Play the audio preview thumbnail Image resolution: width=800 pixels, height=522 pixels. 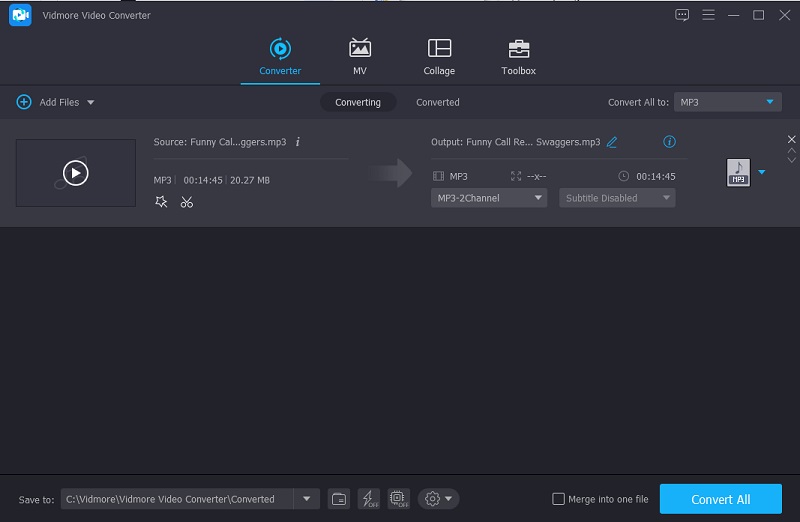click(76, 173)
